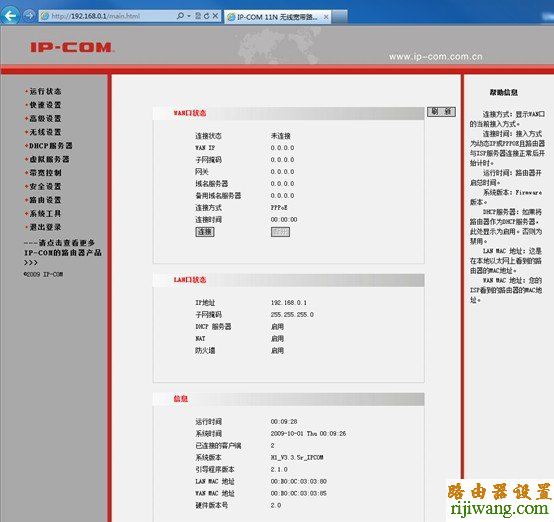Viewport: 554px width, 522px height.
Task: Click the WAN IP value 0.0.0.0
Action: tap(282, 148)
